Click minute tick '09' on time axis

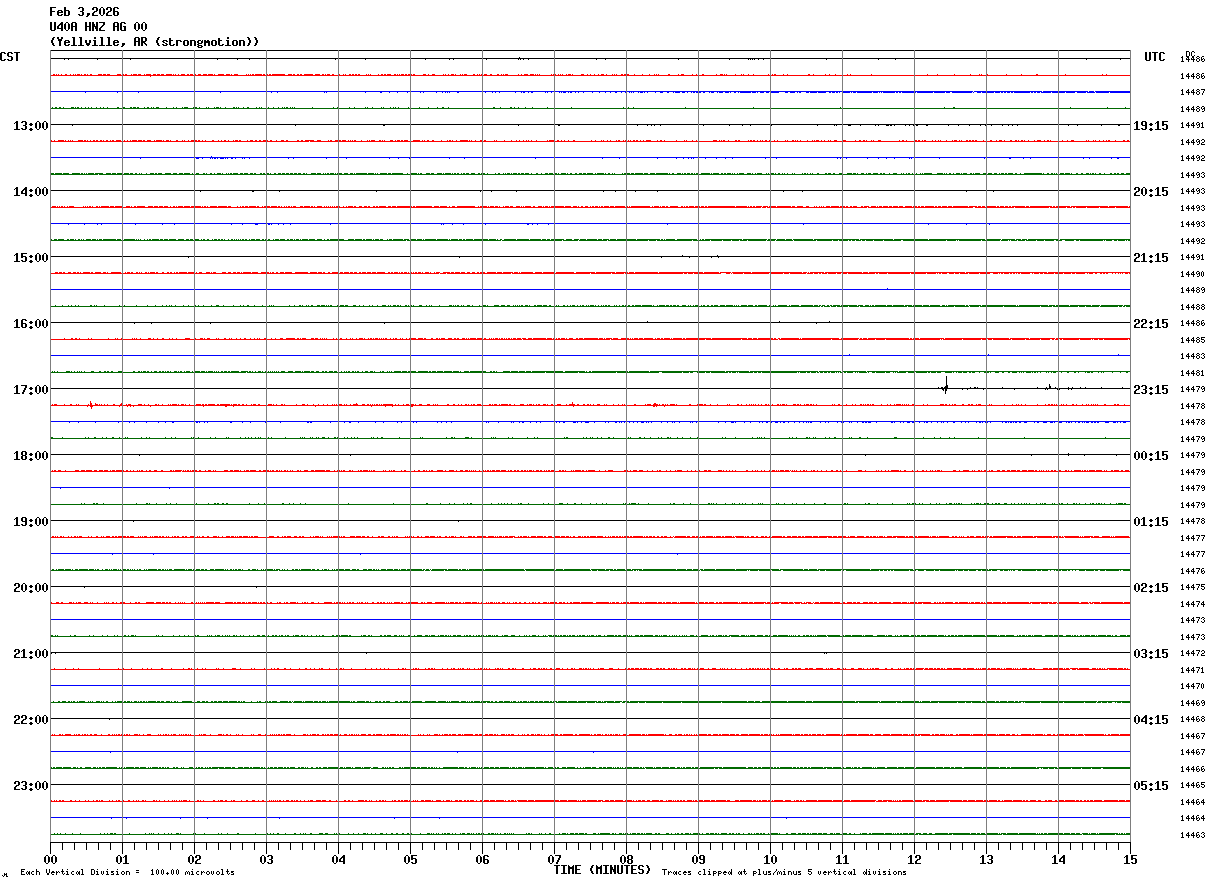[x=698, y=859]
